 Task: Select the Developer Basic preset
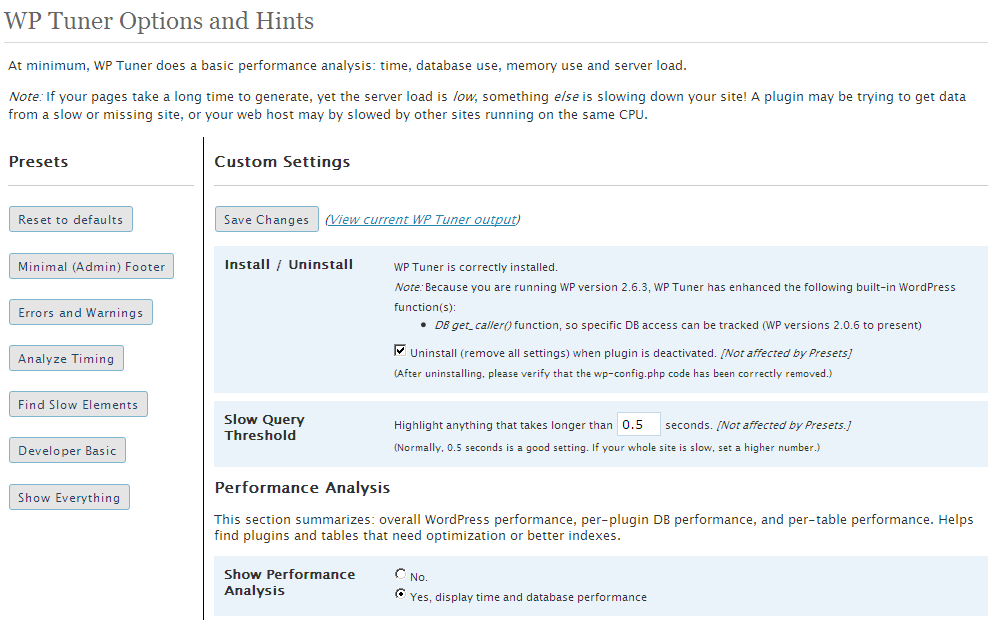(67, 450)
